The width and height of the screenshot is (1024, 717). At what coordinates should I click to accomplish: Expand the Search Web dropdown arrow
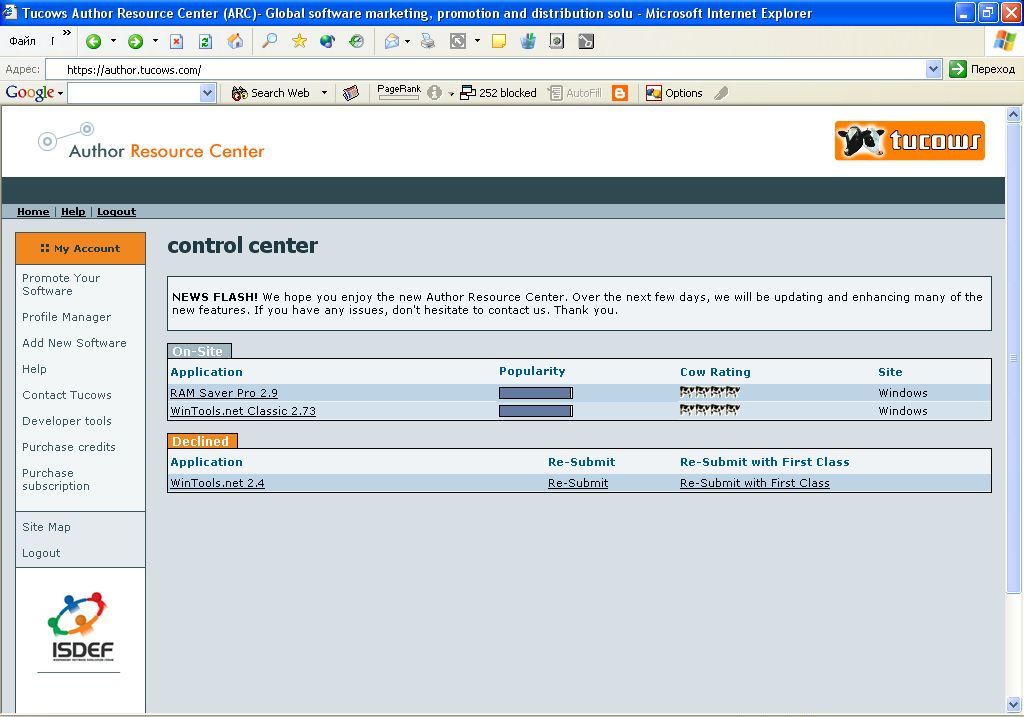tap(324, 93)
